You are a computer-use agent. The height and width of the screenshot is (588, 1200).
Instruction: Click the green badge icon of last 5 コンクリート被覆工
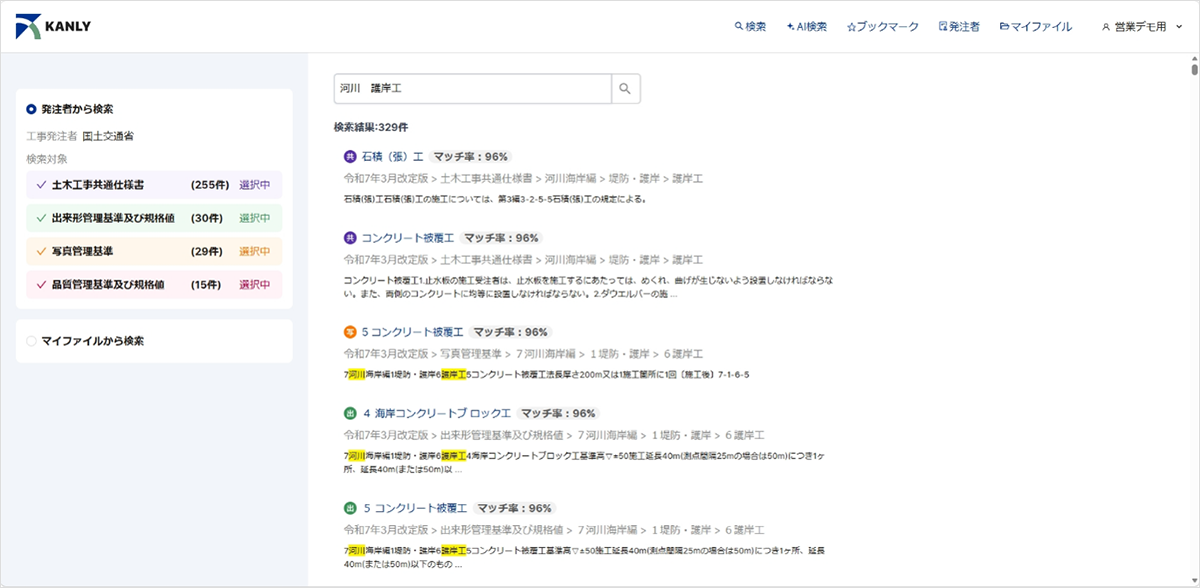pyautogui.click(x=350, y=508)
